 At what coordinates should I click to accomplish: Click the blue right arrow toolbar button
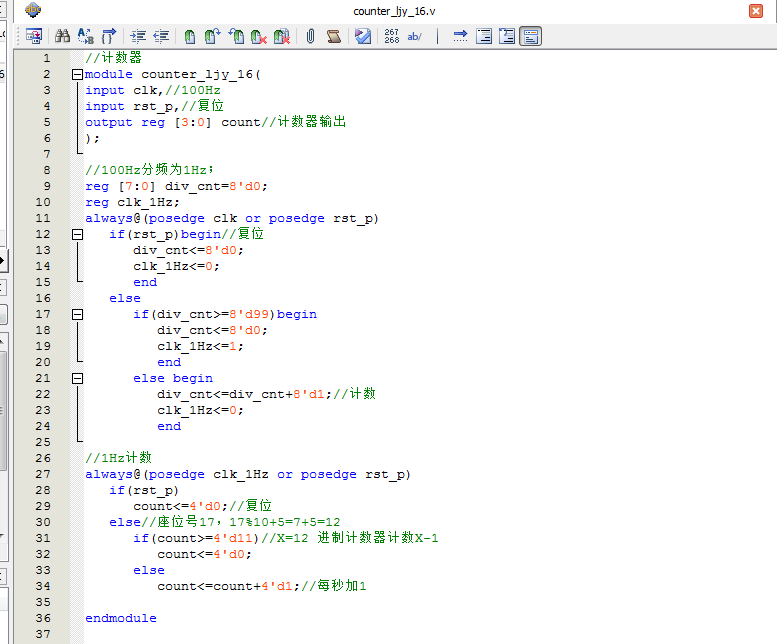pos(460,36)
